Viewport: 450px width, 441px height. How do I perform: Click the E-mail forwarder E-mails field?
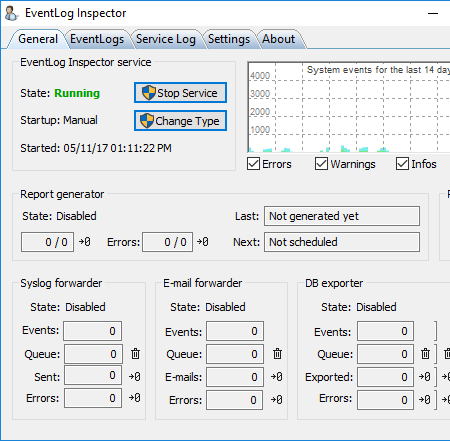pyautogui.click(x=235, y=377)
